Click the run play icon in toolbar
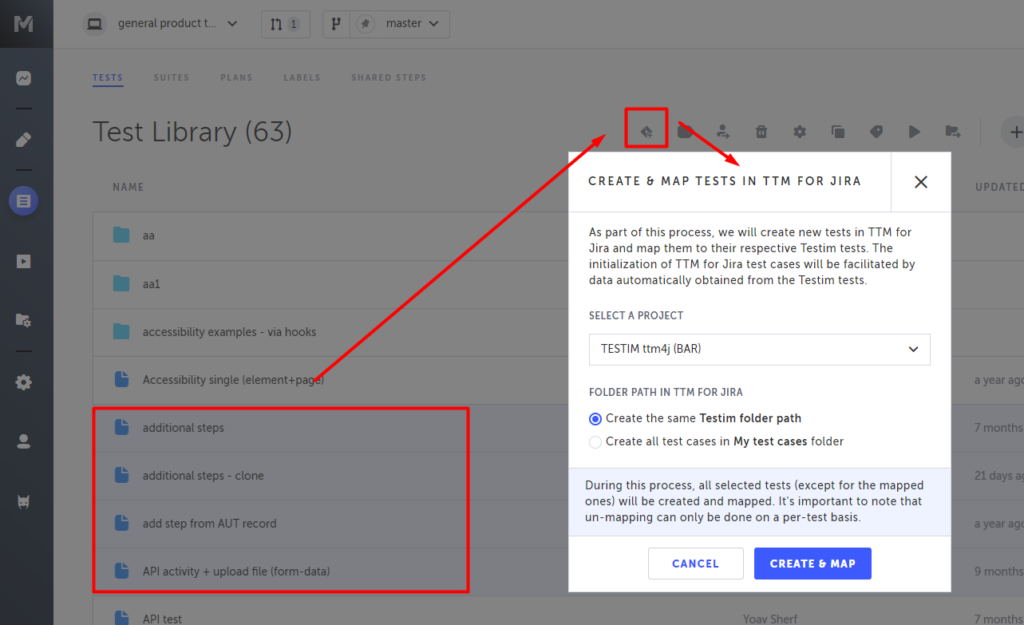The height and width of the screenshot is (625, 1024). point(914,131)
